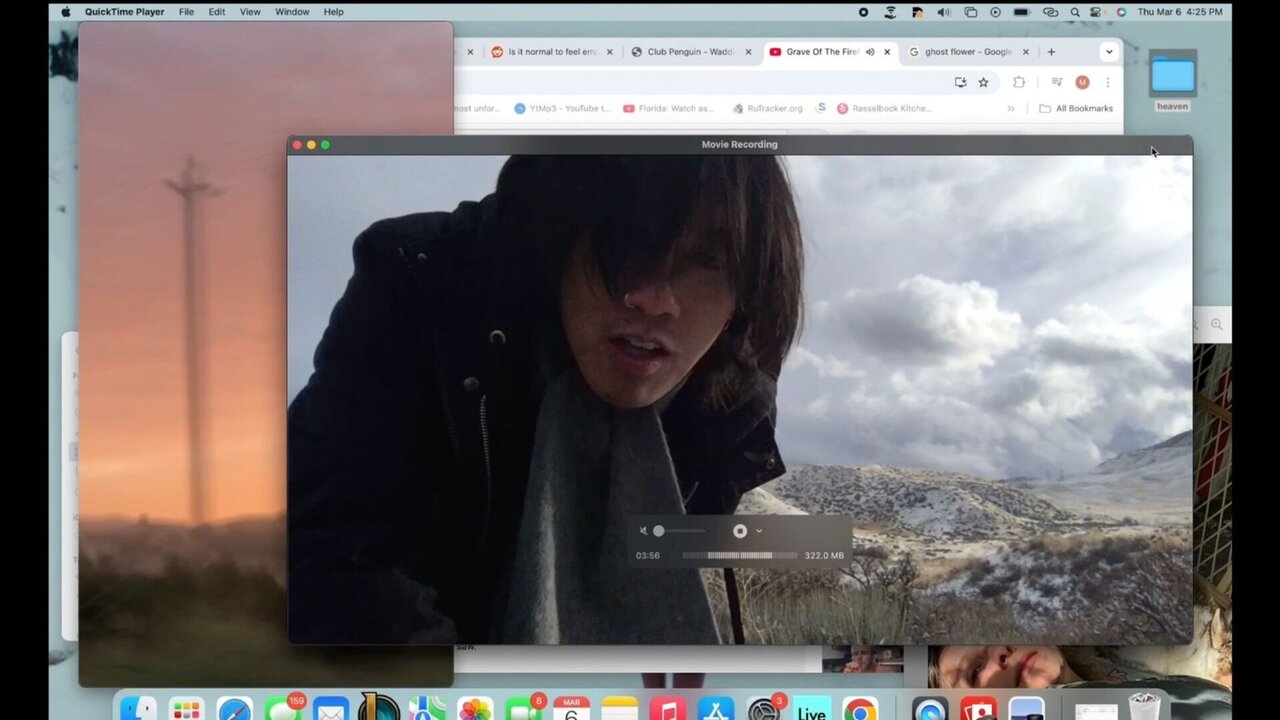Image resolution: width=1280 pixels, height=720 pixels.
Task: Open Photos from the Dock
Action: [475, 710]
